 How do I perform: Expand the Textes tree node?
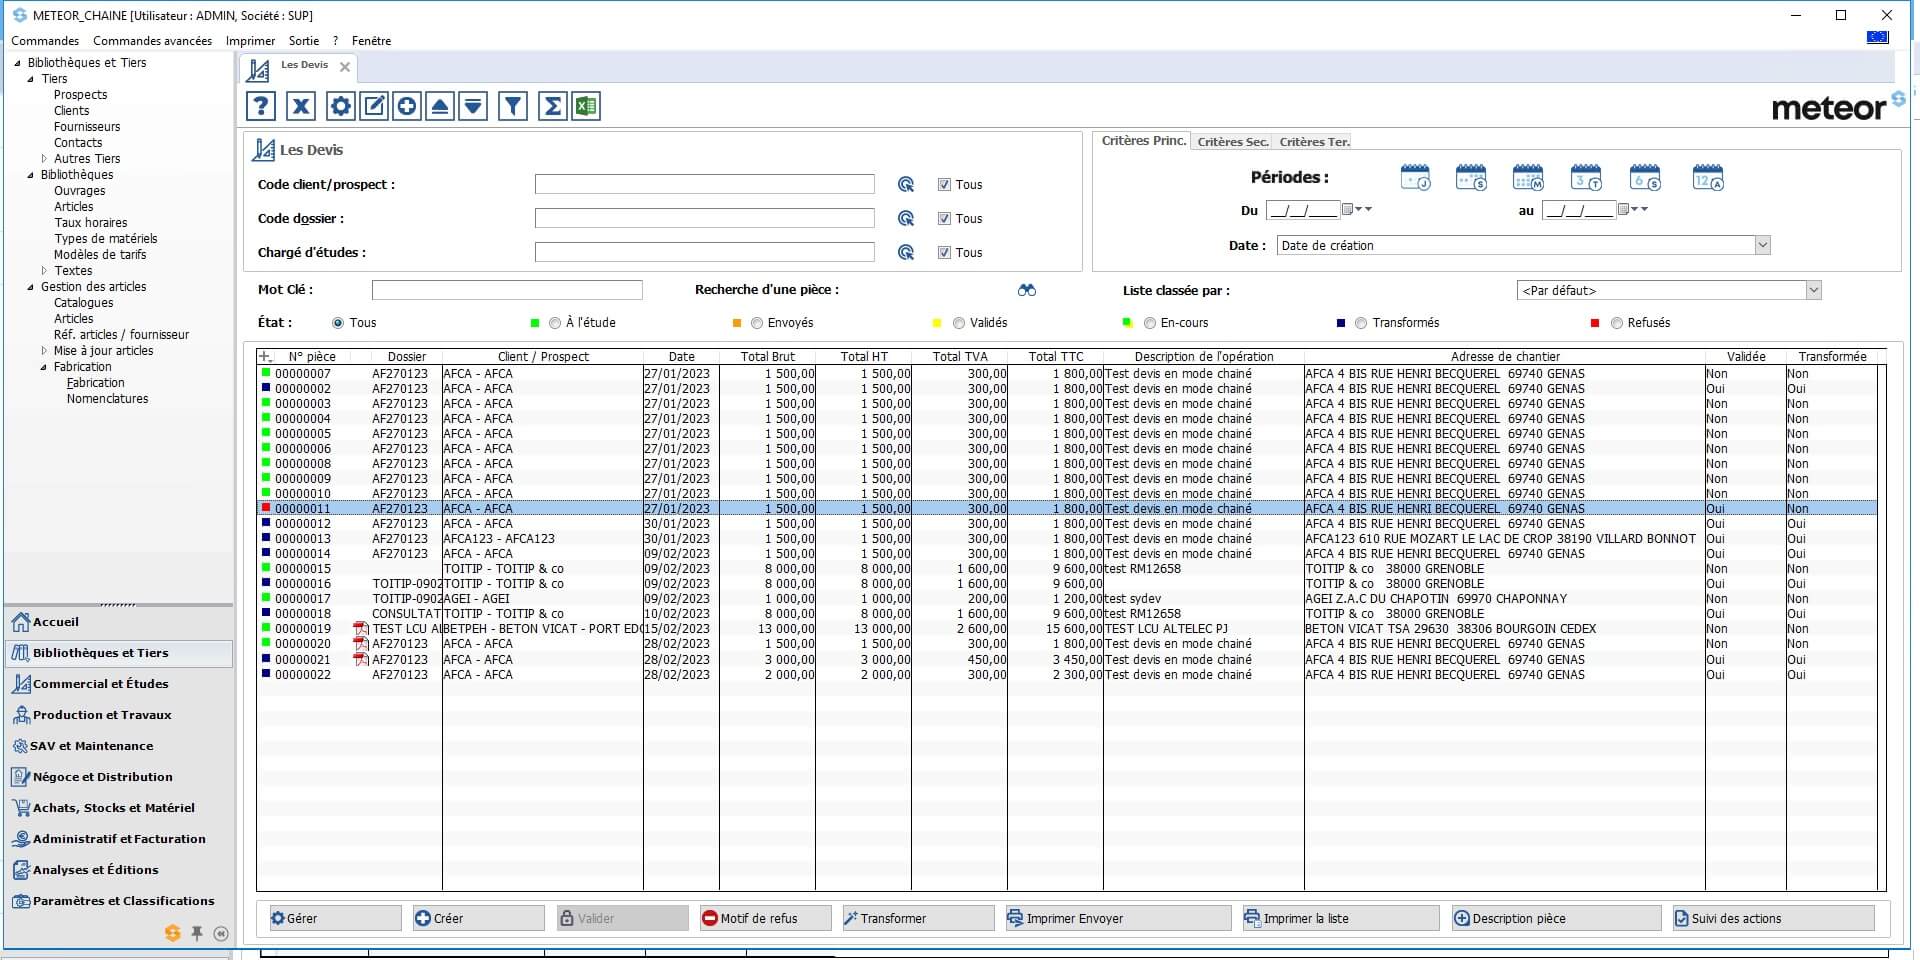coord(44,271)
